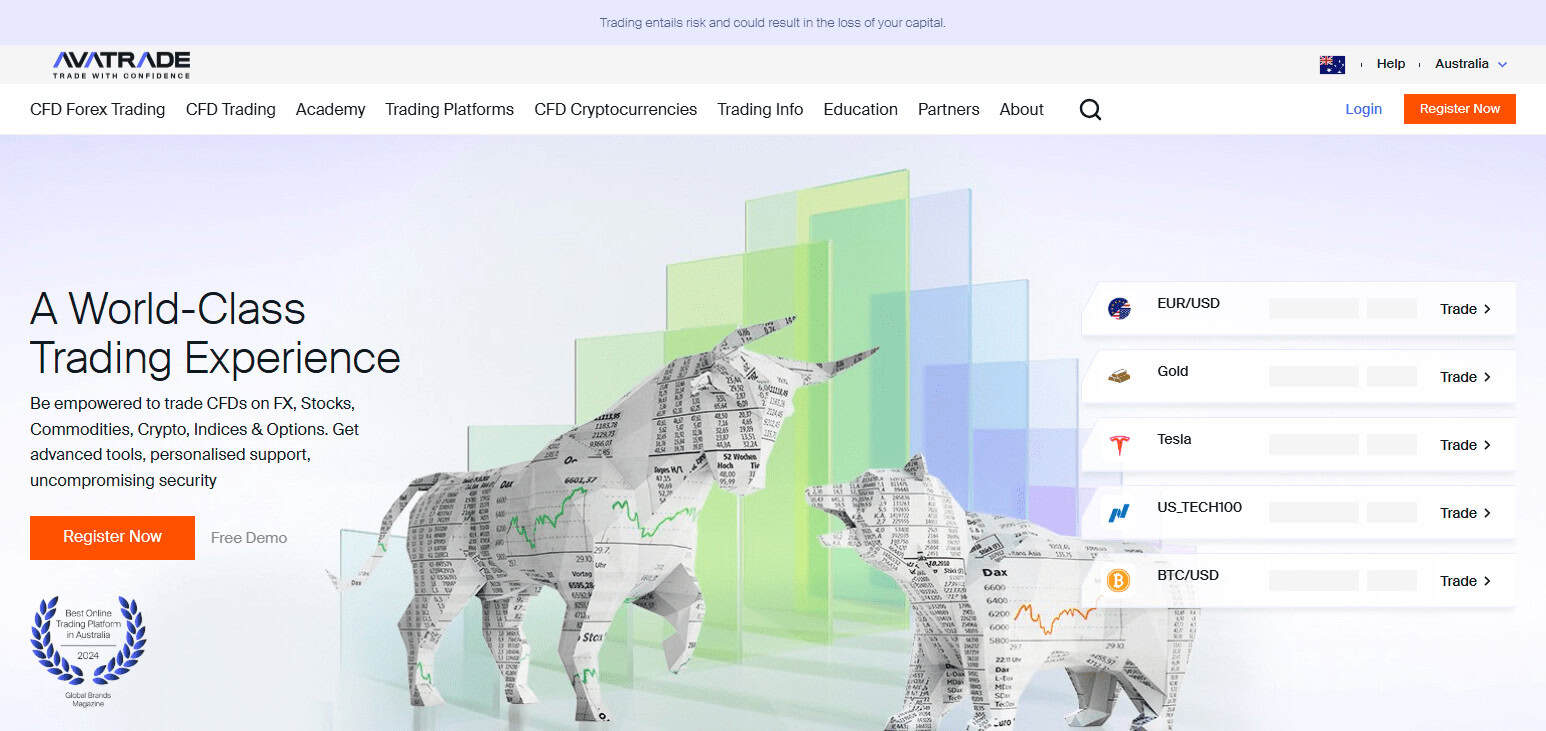Viewport: 1546px width, 731px height.
Task: Open the About menu
Action: point(1022,110)
